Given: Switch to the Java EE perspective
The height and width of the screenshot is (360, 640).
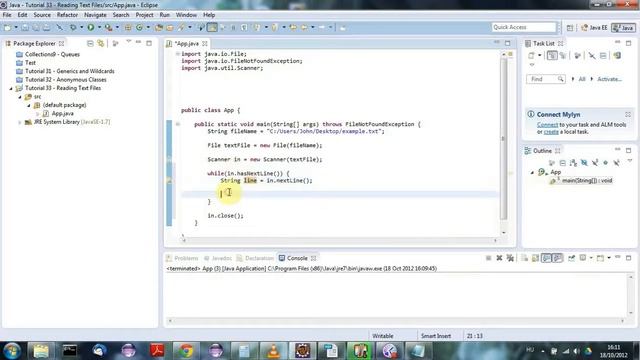Looking at the screenshot, I should 594,28.
